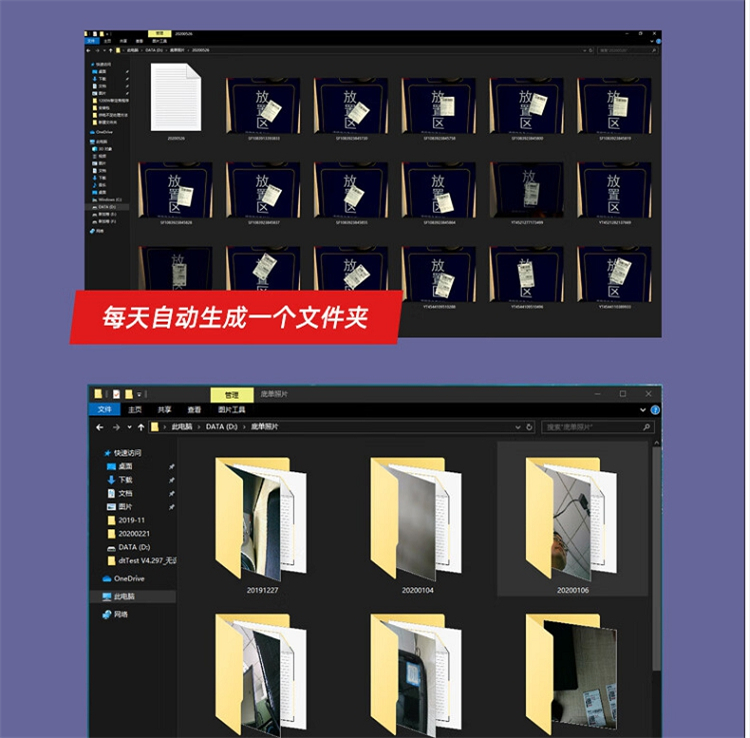Open the 20200104 folder
This screenshot has height=738, width=750.
[417, 522]
